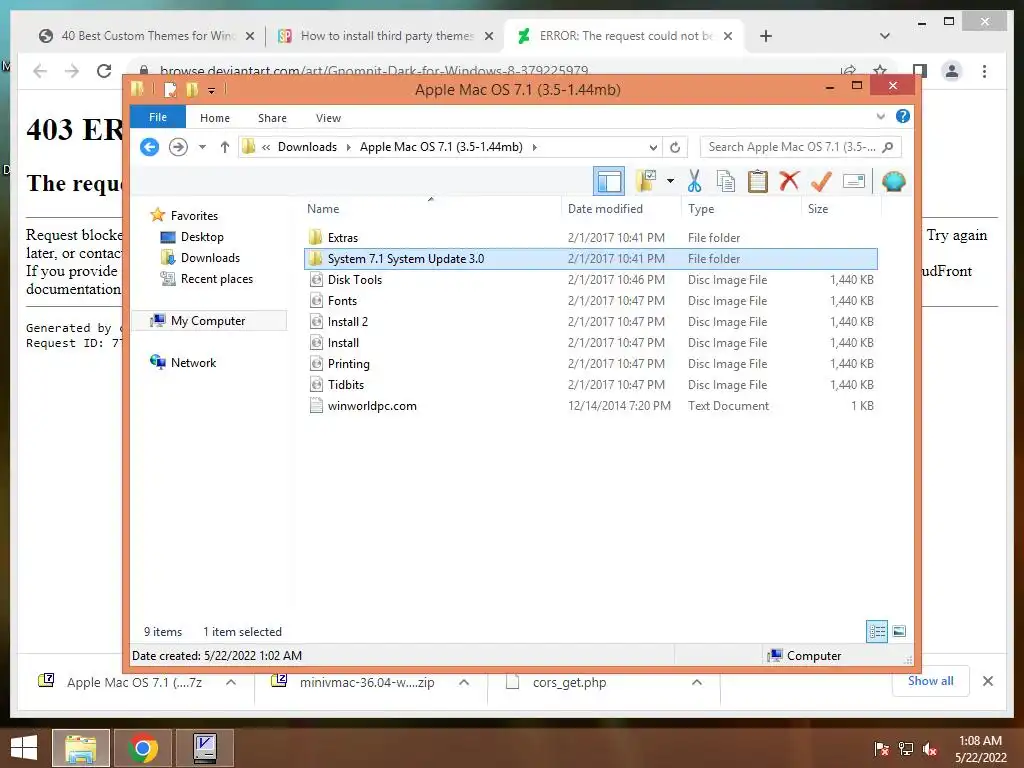Expand cors_get.php download options
This screenshot has height=768, width=1024.
(x=697, y=682)
